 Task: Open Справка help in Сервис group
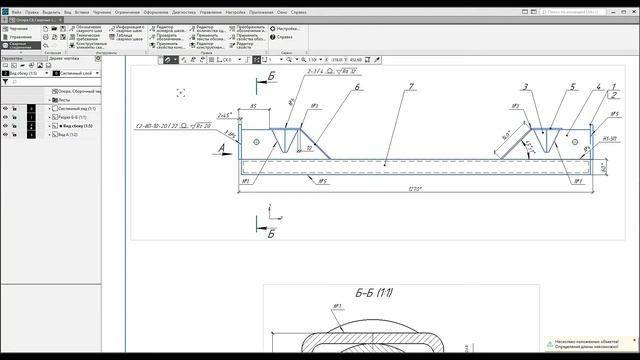coord(281,37)
